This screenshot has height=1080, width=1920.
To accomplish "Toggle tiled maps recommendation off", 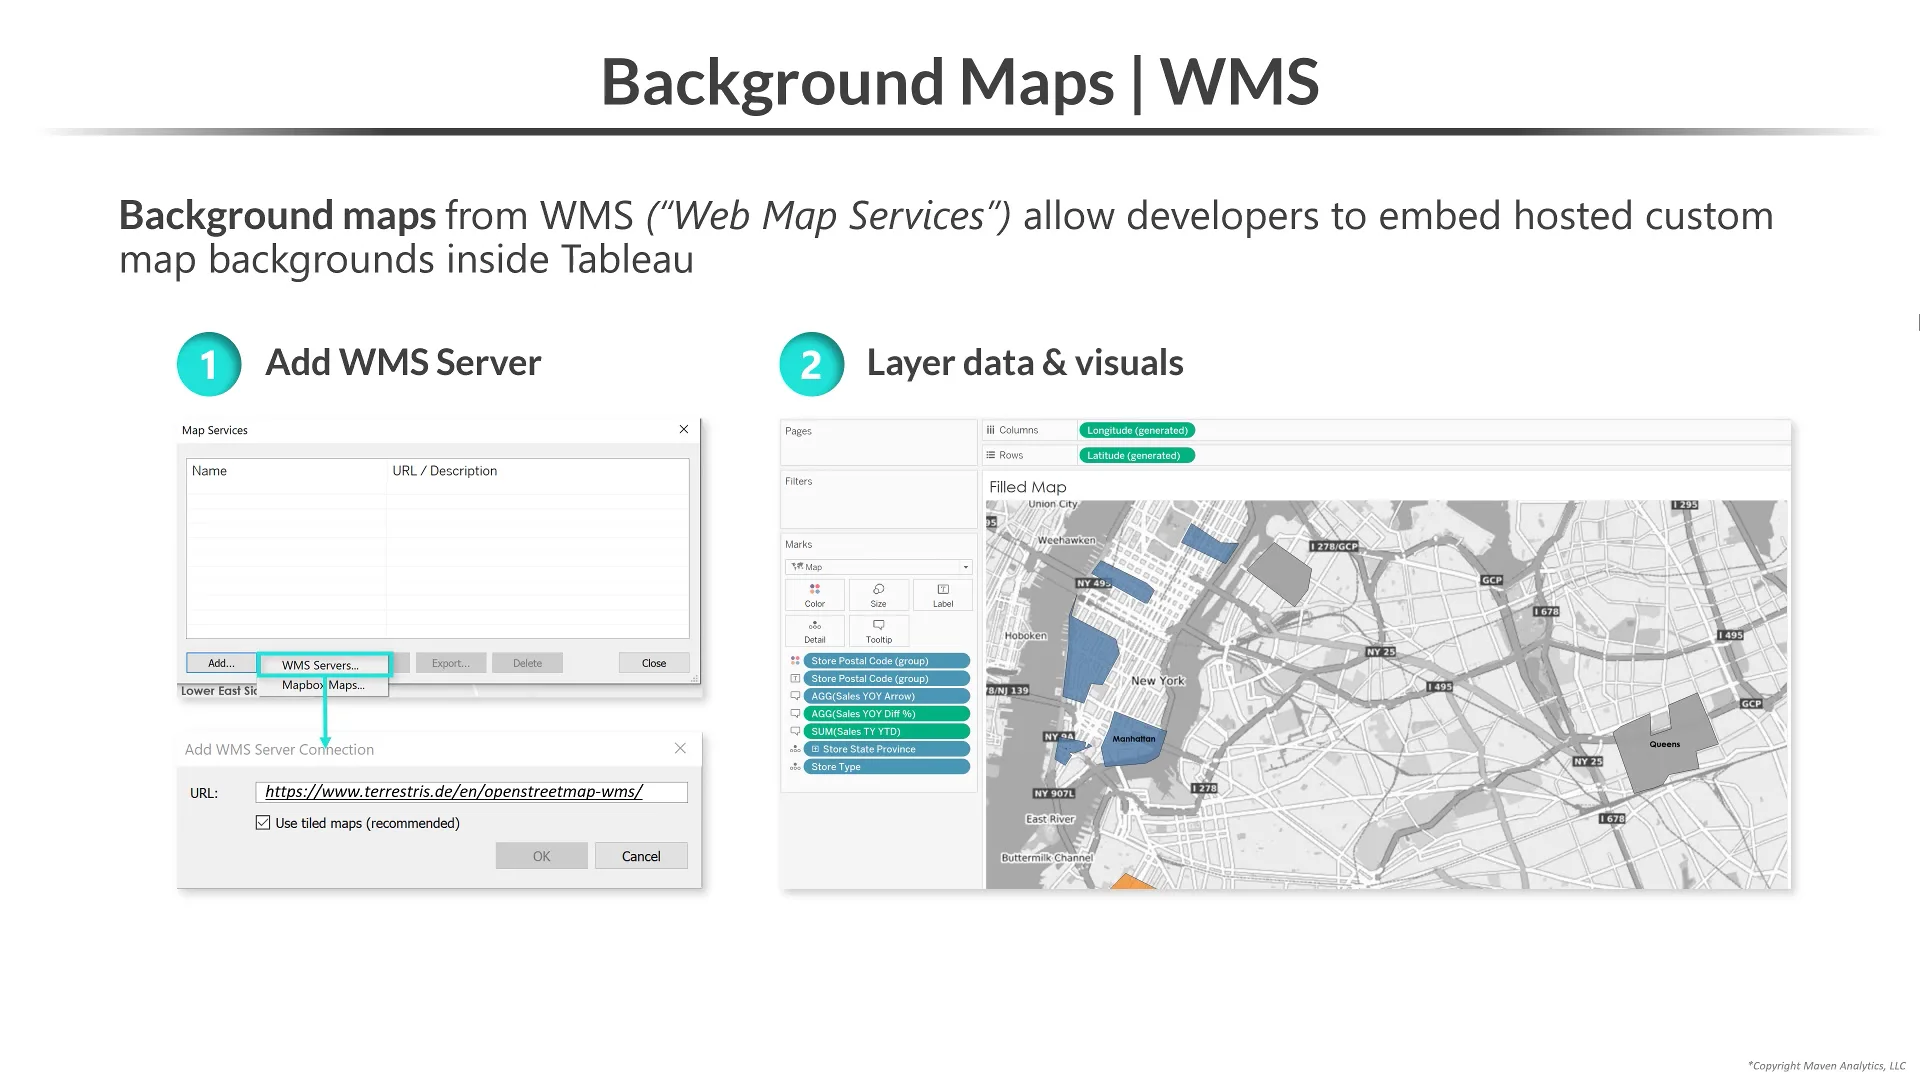I will pos(262,822).
